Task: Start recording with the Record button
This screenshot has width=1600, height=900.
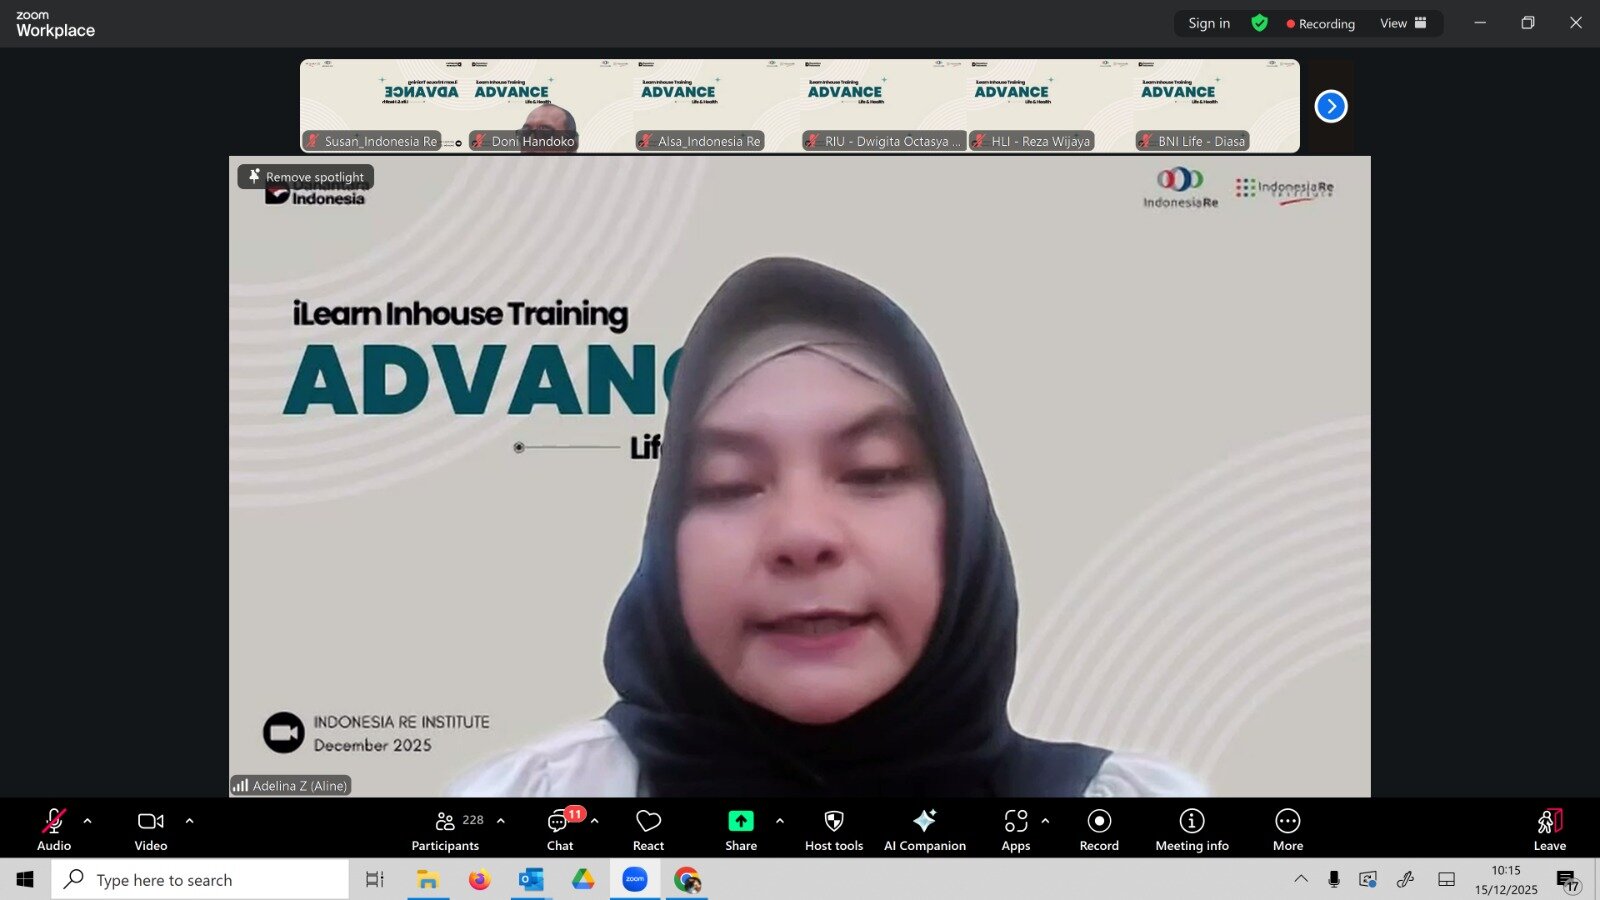Action: (x=1099, y=829)
